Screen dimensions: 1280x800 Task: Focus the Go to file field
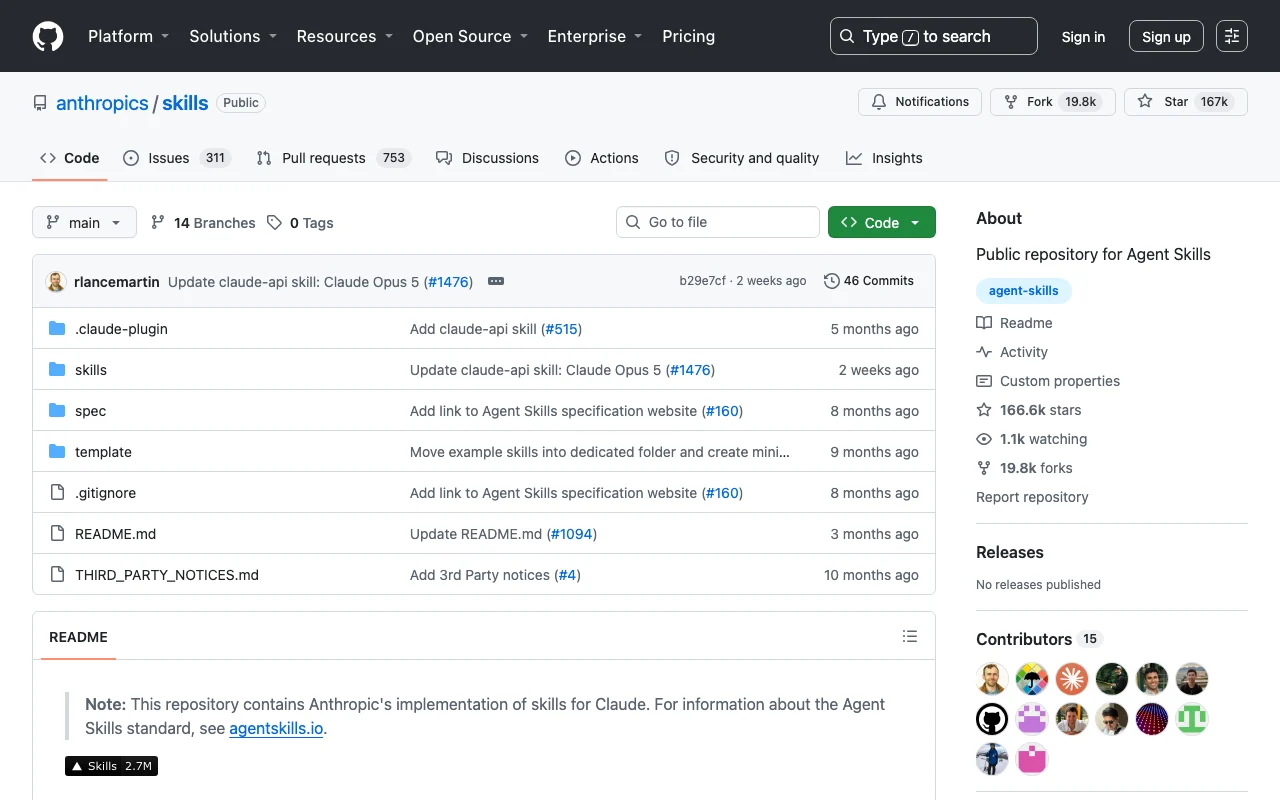[x=718, y=222]
